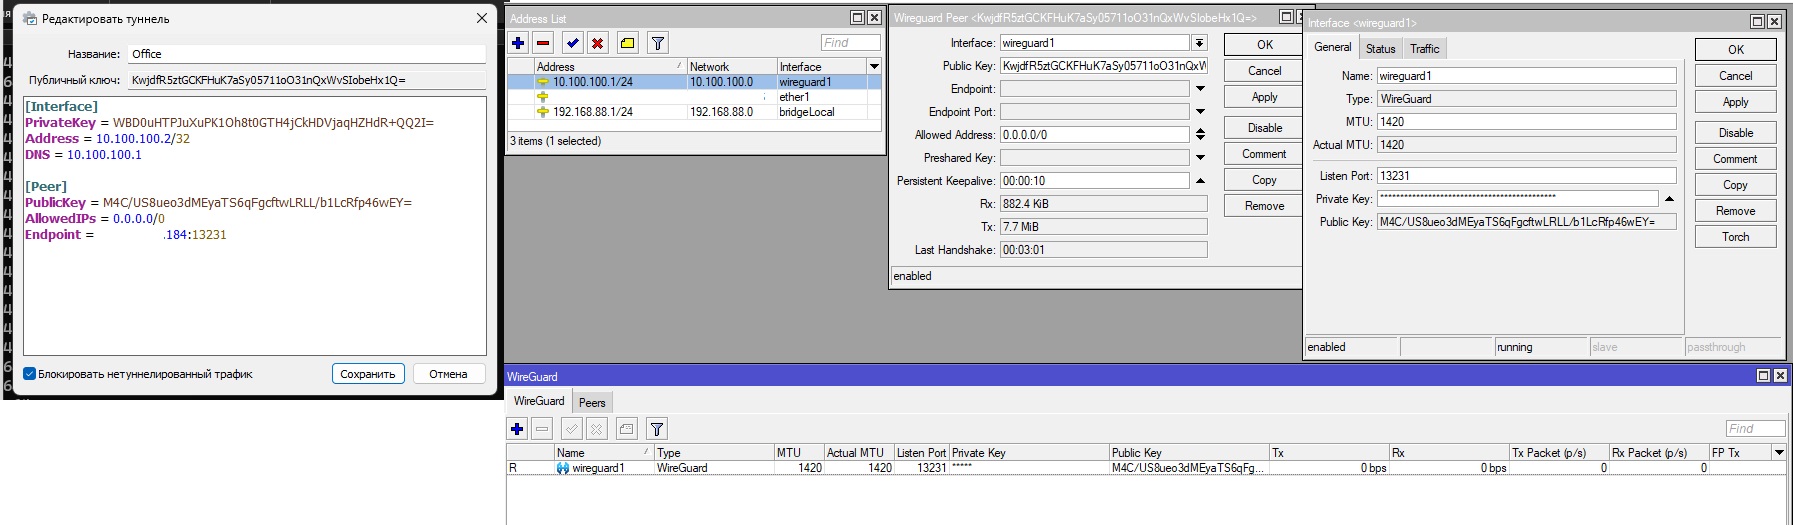This screenshot has height=525, width=1793.
Task: Collapse Private Key field arrow in Interface window
Action: tap(1669, 199)
